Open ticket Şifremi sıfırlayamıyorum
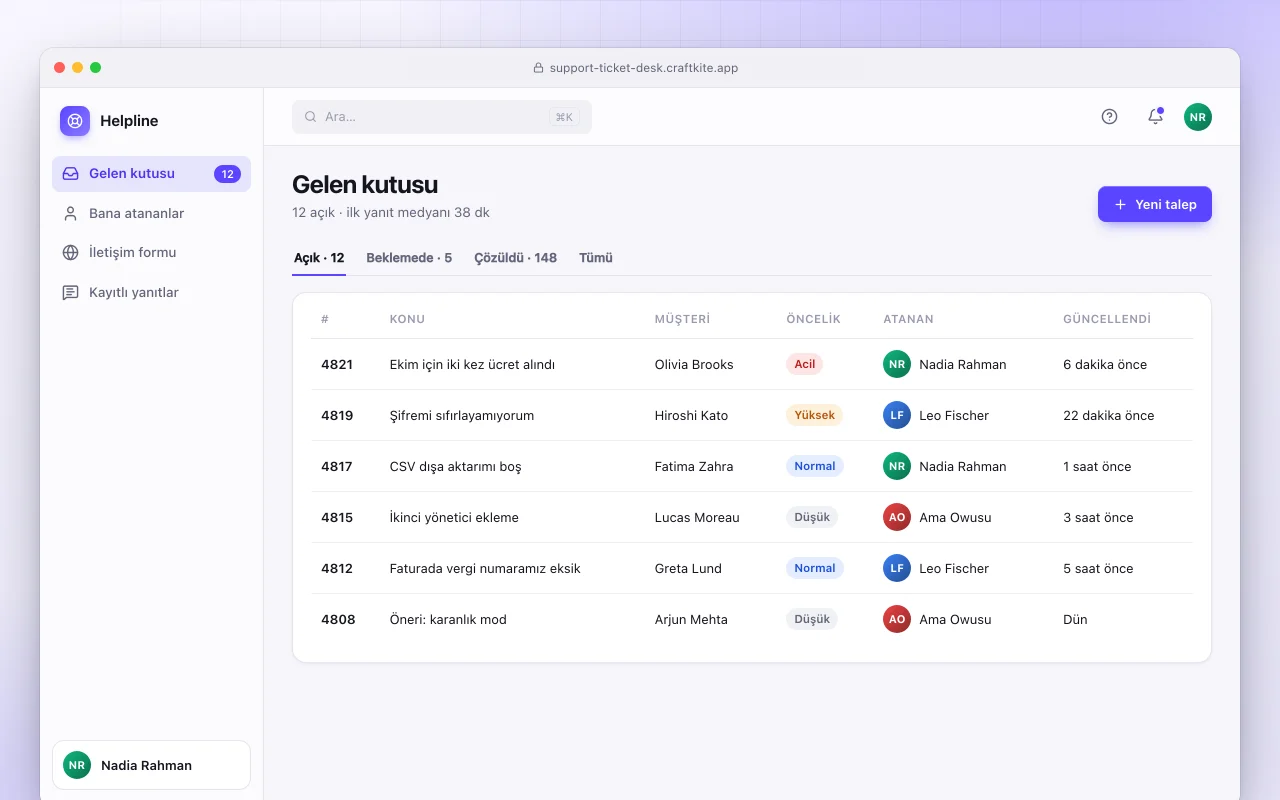Screen dimensions: 1280x800 [x=462, y=416]
